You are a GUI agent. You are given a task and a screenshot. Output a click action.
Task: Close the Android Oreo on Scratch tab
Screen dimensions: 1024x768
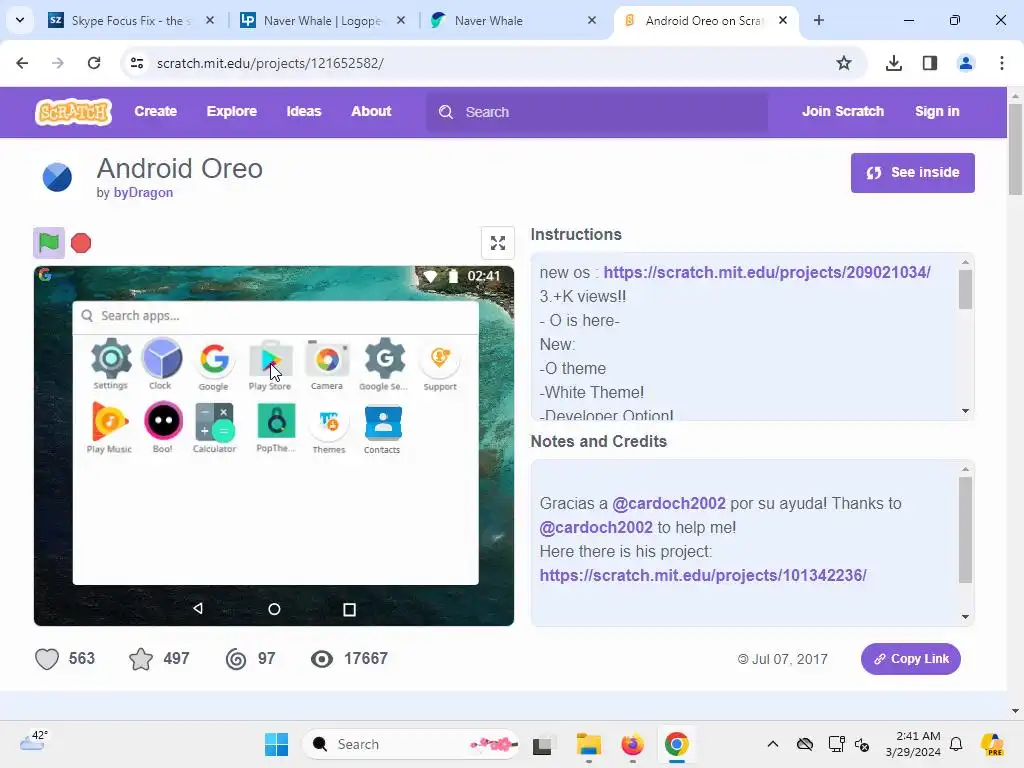point(782,21)
